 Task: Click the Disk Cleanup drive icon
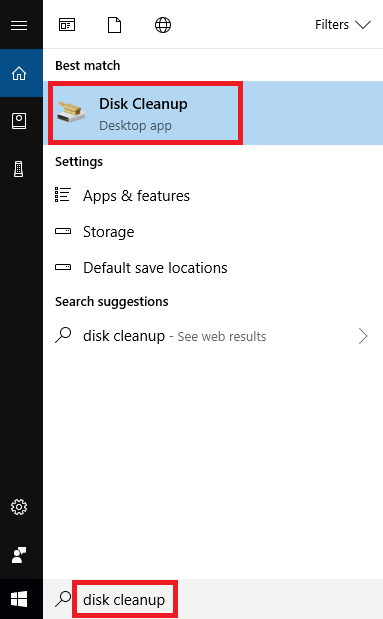tap(71, 112)
